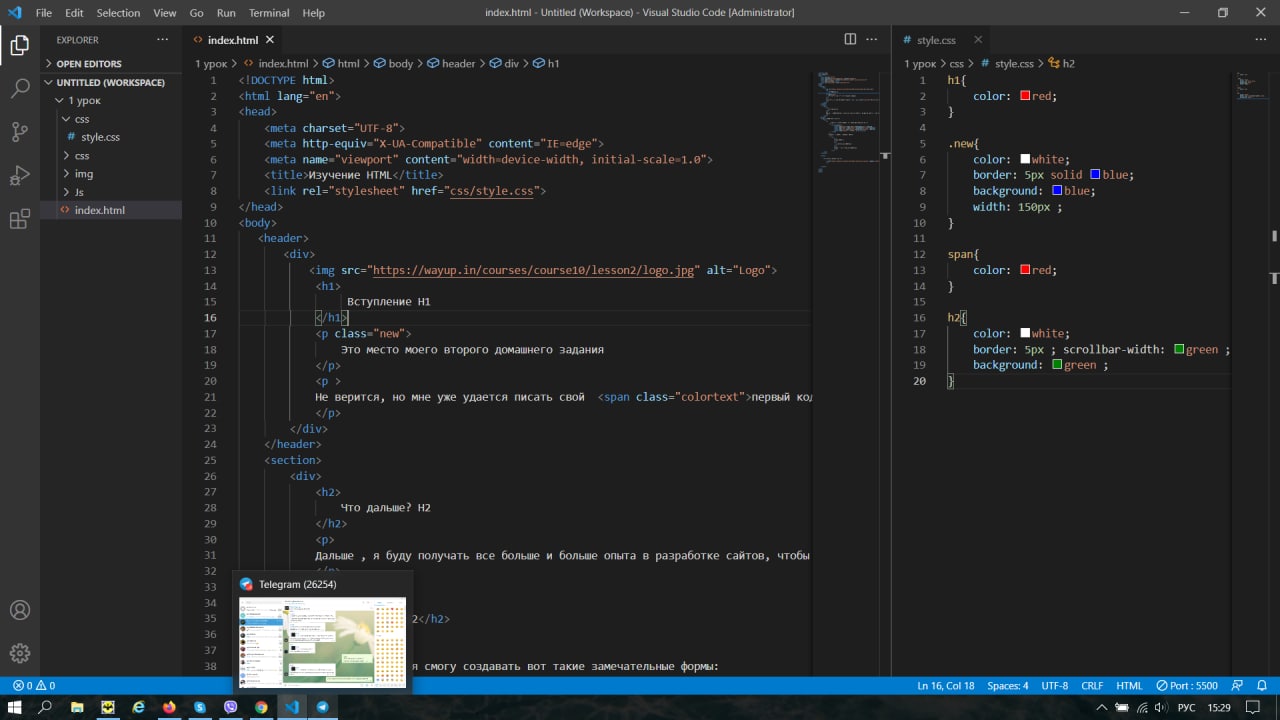Expand the img folder in explorer
The width and height of the screenshot is (1280, 720).
coord(84,174)
